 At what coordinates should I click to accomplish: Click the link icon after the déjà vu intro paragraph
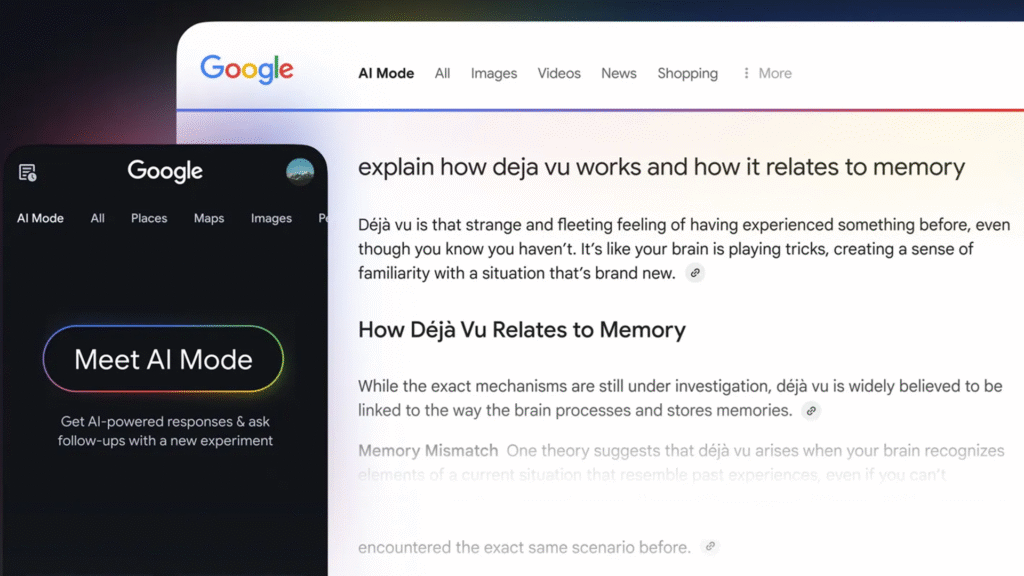(696, 273)
